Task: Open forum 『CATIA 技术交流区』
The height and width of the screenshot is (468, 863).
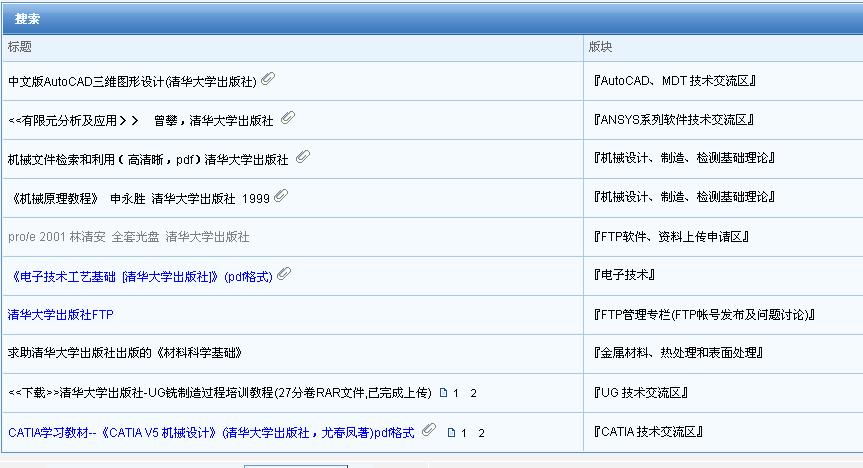Action: pyautogui.click(x=648, y=432)
